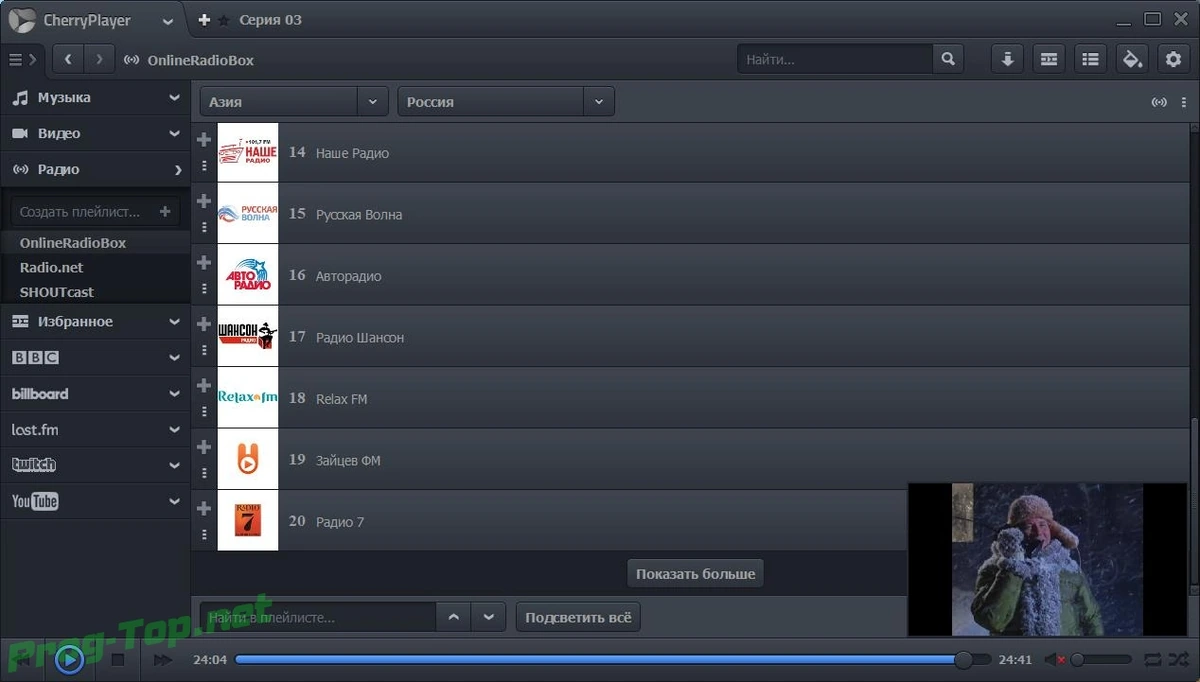Play the Наше Радио station logo
The width and height of the screenshot is (1200, 682).
pyautogui.click(x=248, y=153)
